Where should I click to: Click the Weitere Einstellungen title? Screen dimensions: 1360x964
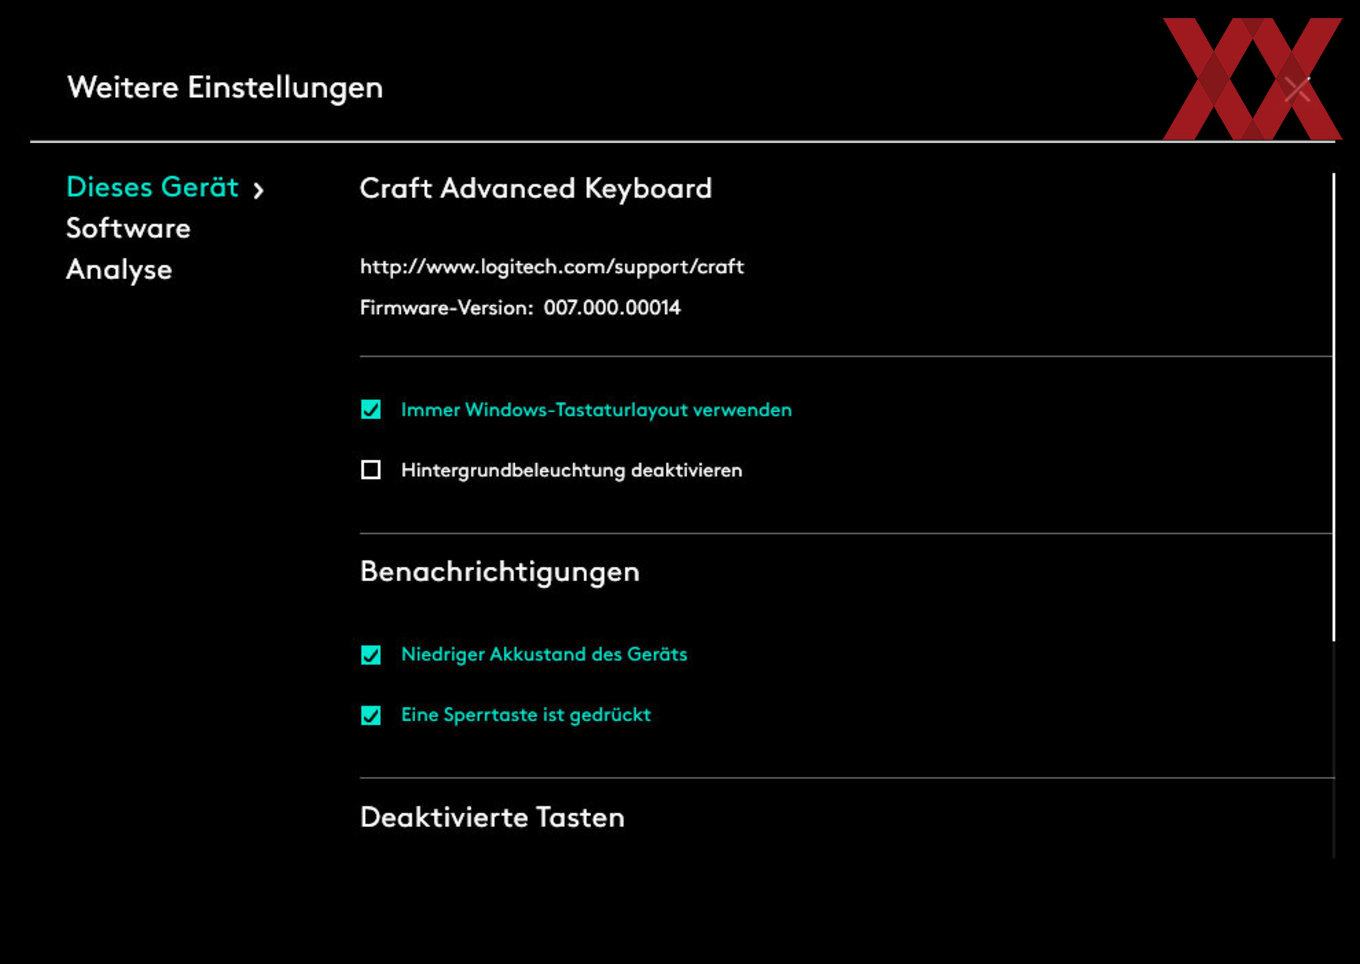[225, 88]
